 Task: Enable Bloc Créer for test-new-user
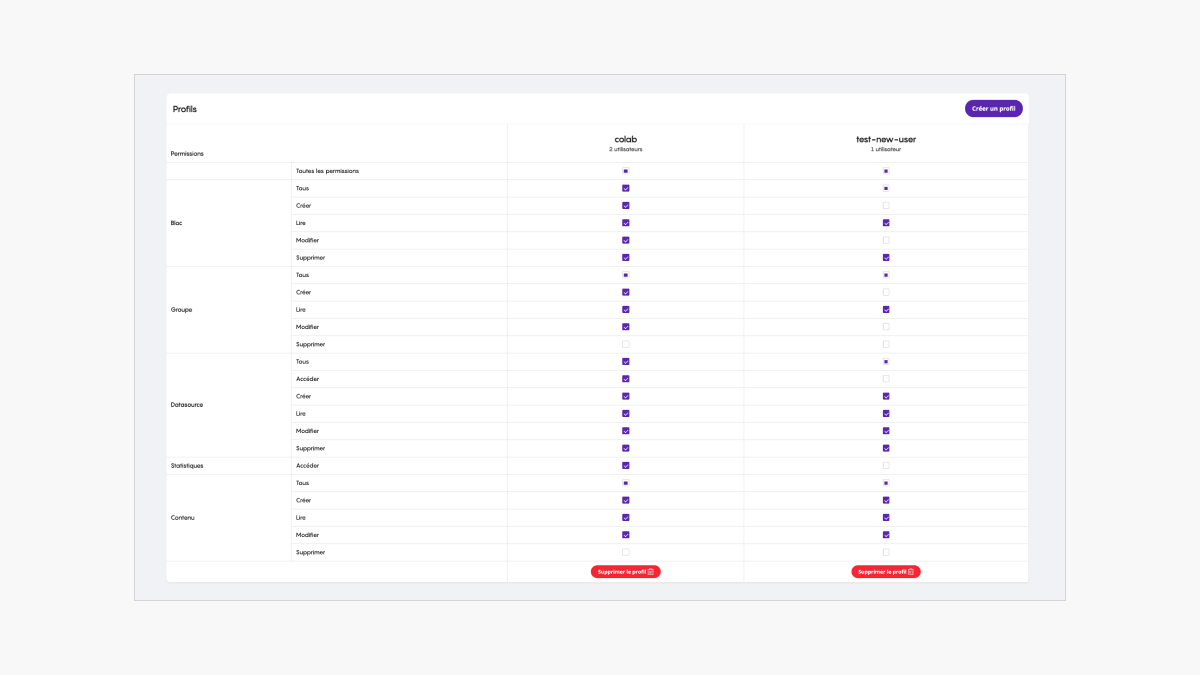886,206
